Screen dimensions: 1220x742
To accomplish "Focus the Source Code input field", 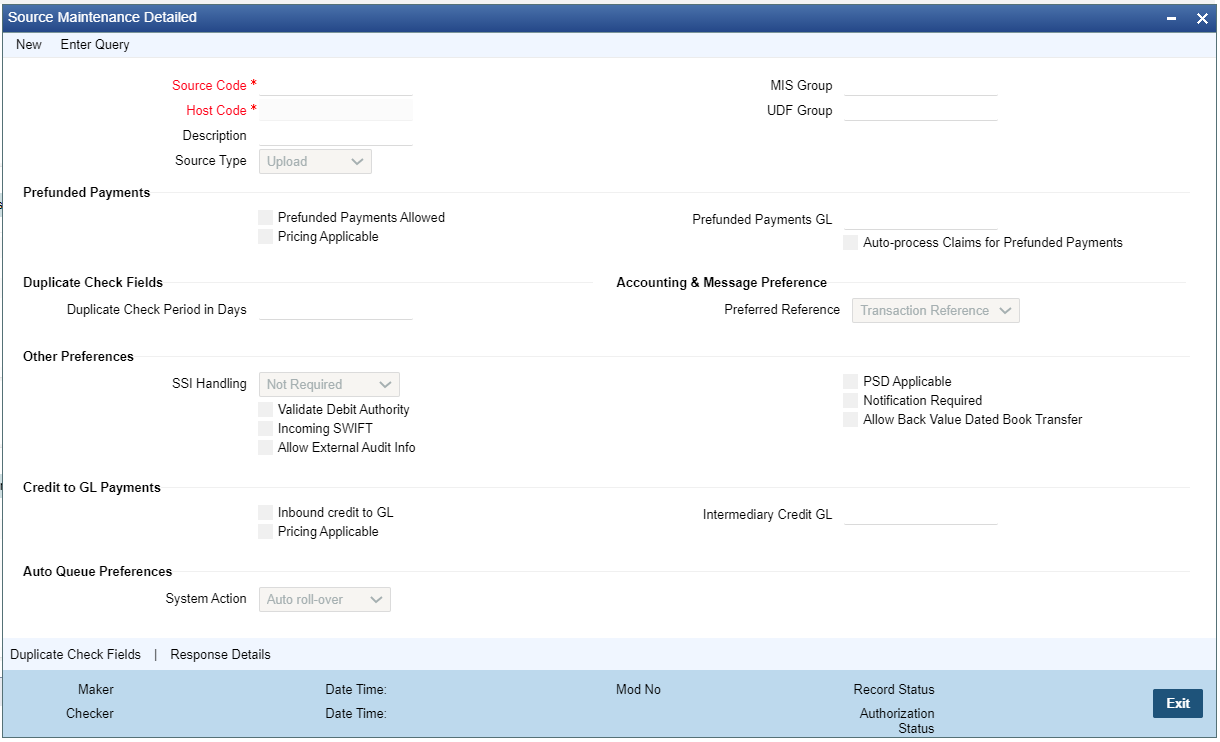I will pyautogui.click(x=336, y=85).
